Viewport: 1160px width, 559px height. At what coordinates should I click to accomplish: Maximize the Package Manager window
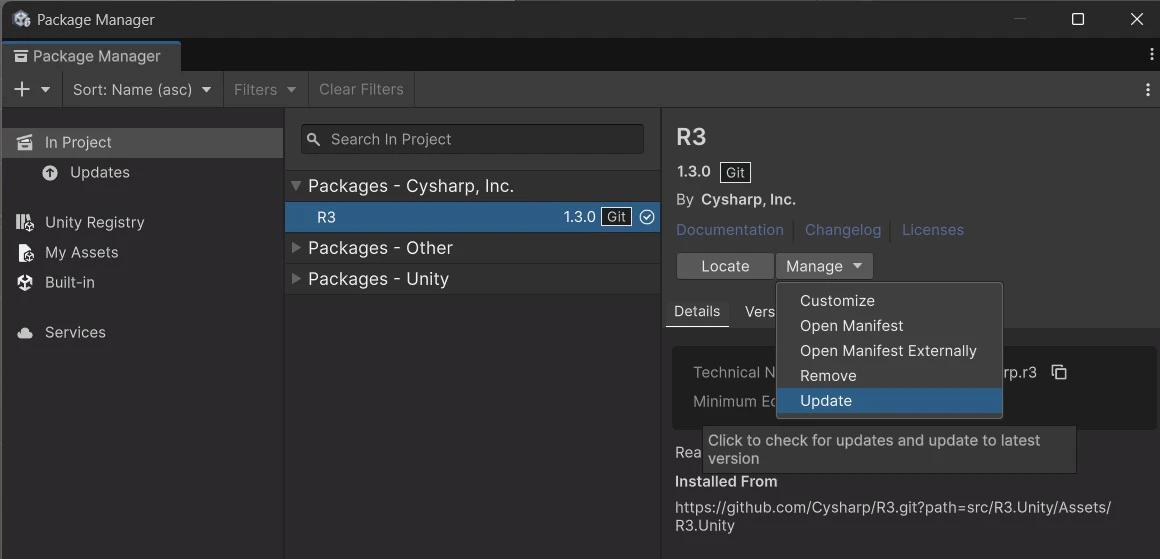(1078, 19)
